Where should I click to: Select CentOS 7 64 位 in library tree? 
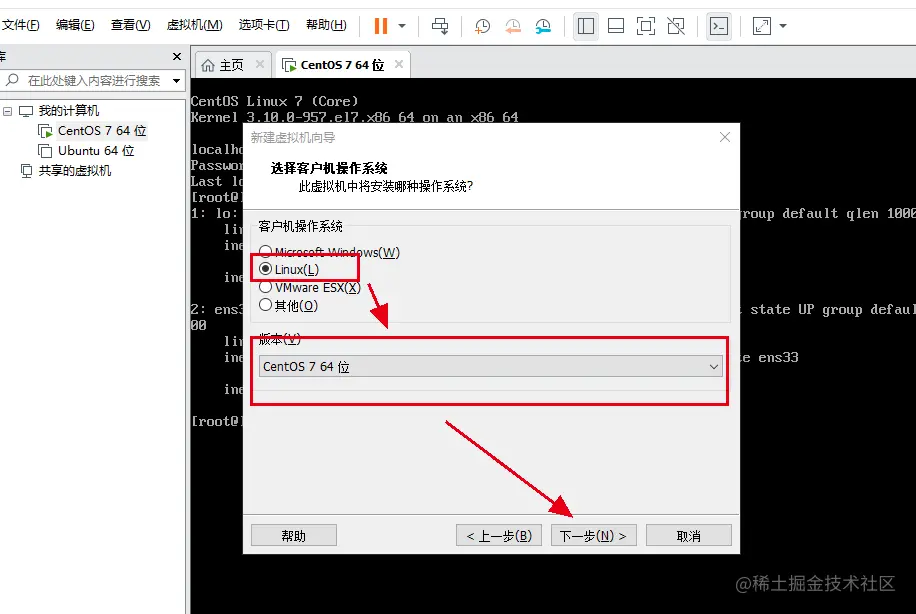click(102, 131)
